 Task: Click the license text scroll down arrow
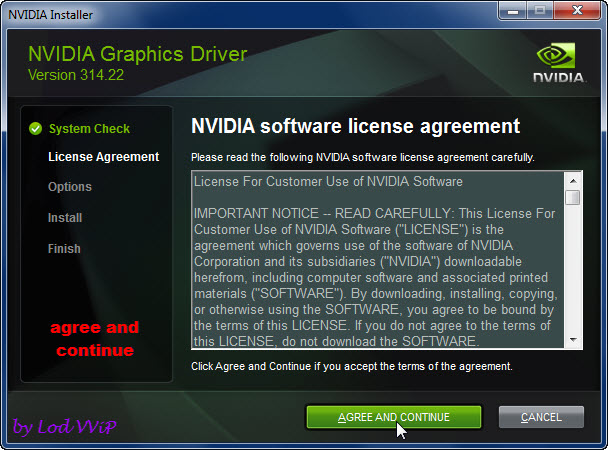click(x=573, y=340)
